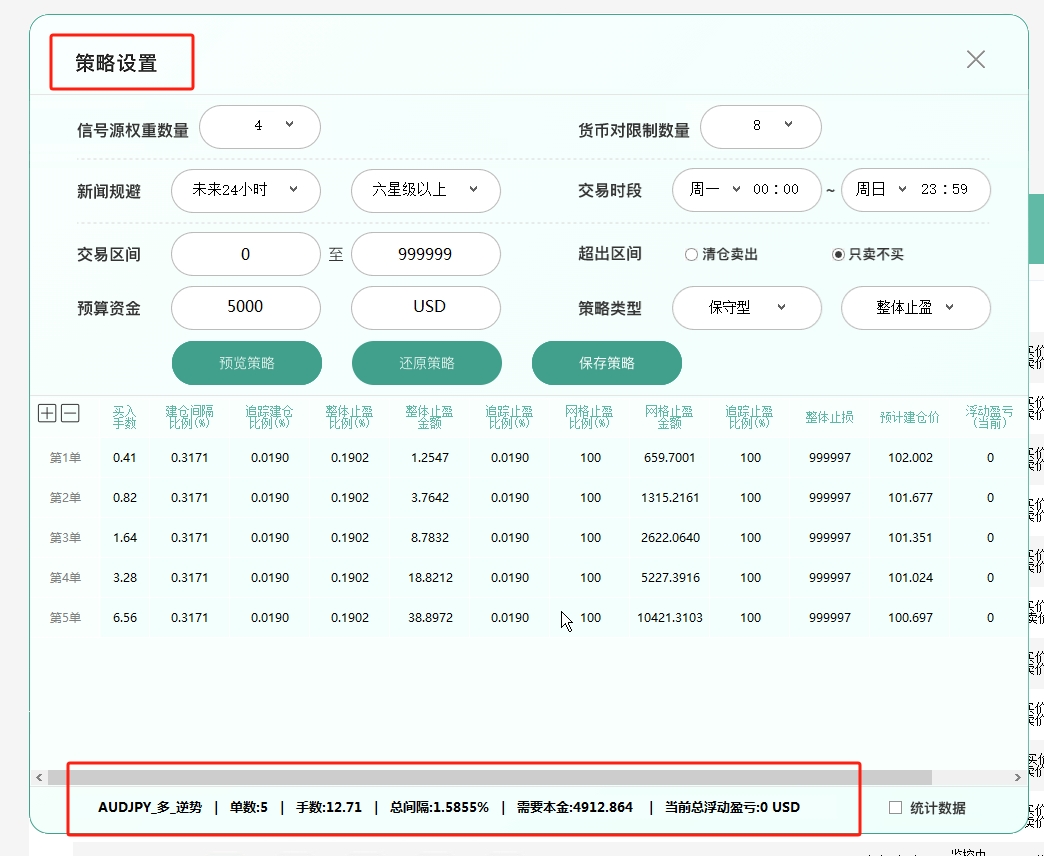
Task: Select the 第2单 row label
Action: point(65,498)
